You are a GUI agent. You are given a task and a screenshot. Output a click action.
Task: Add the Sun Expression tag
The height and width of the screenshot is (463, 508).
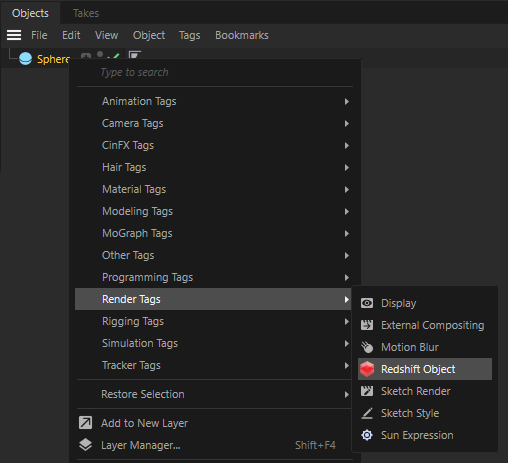(x=425, y=435)
